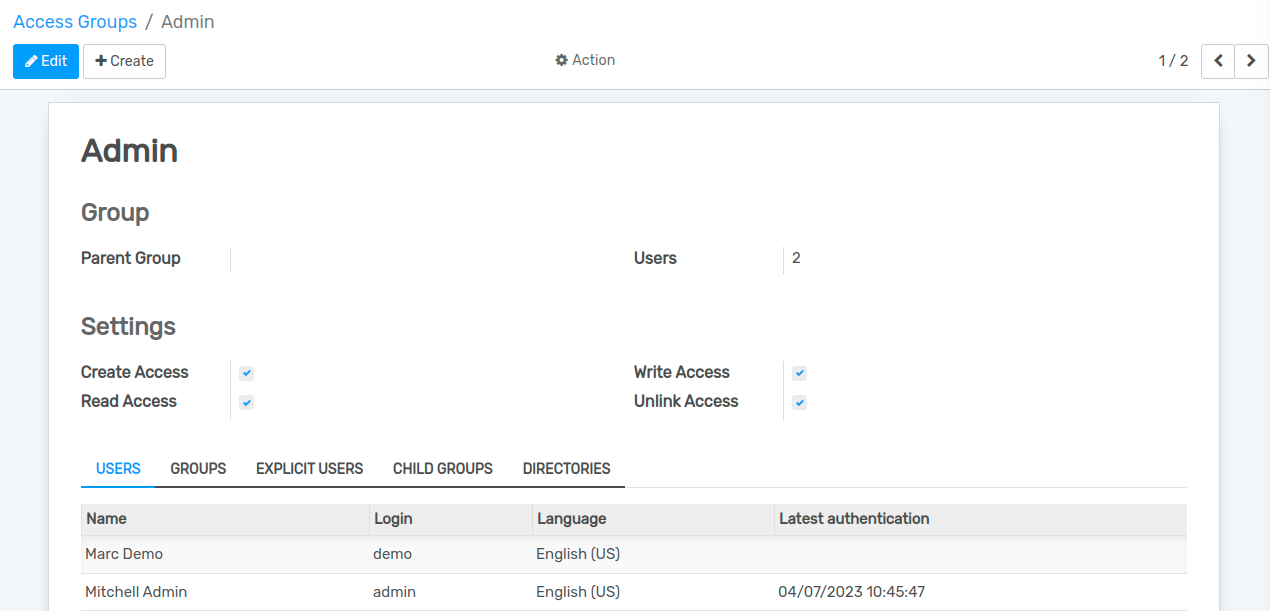Select the Child Groups tab
This screenshot has width=1270, height=611.
click(442, 468)
